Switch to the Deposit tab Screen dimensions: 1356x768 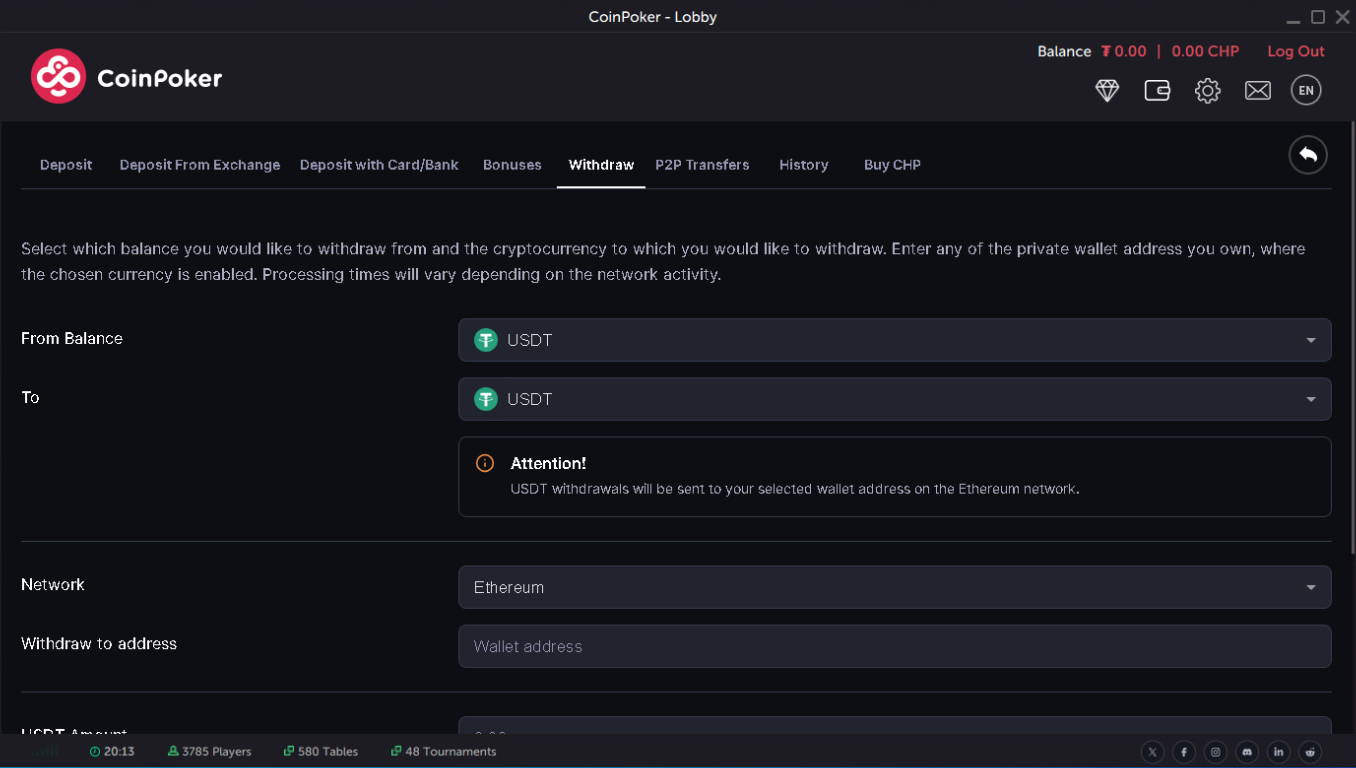coord(66,165)
